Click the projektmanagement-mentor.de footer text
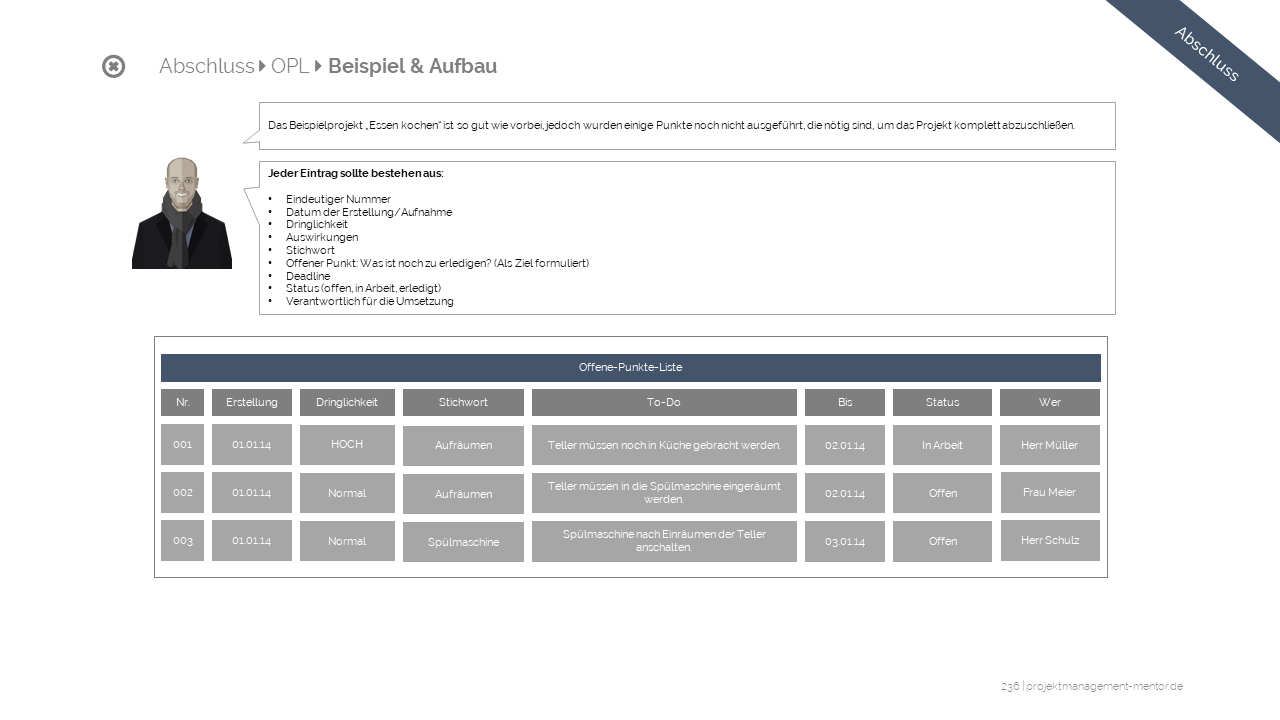Screen dimensions: 1280x720 1104,687
